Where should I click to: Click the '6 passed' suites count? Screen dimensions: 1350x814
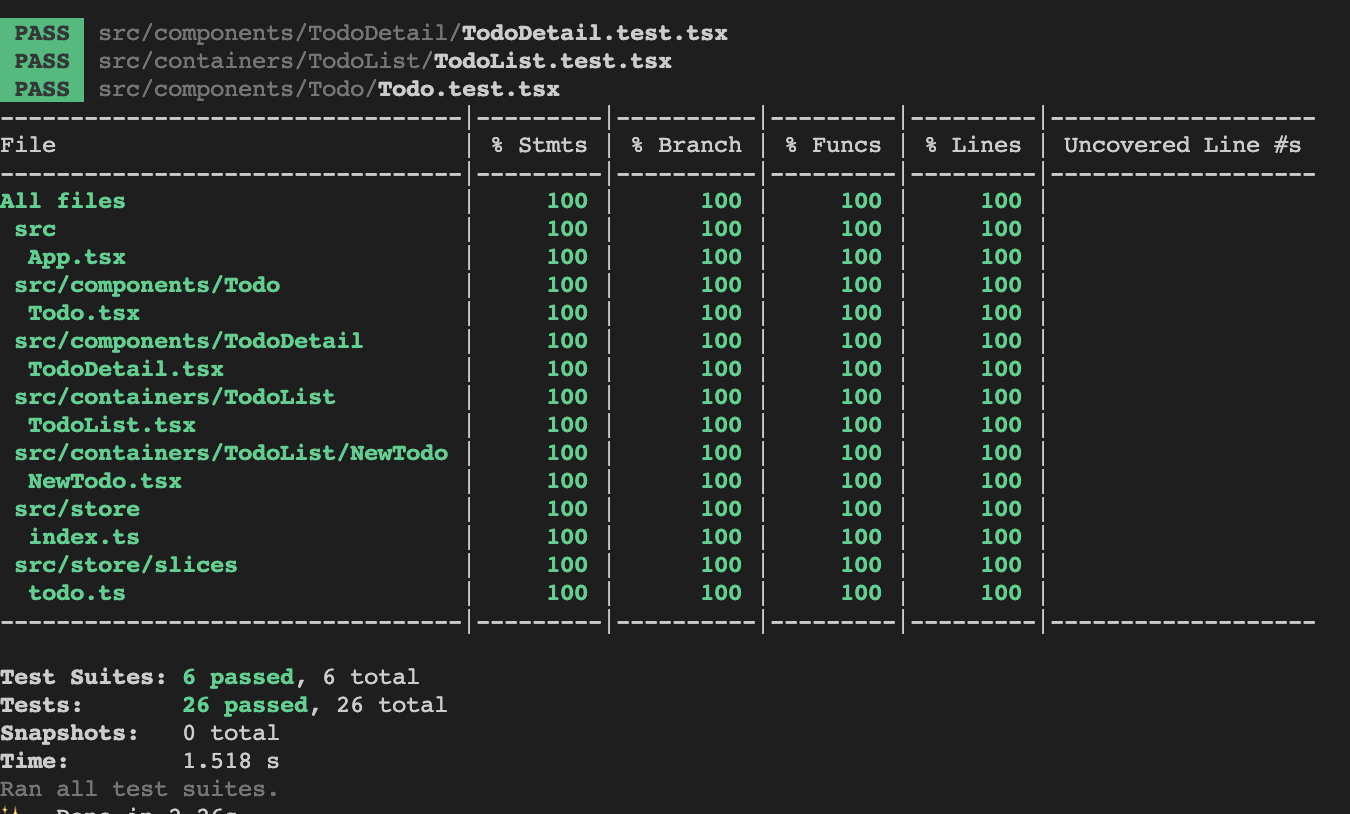(238, 677)
